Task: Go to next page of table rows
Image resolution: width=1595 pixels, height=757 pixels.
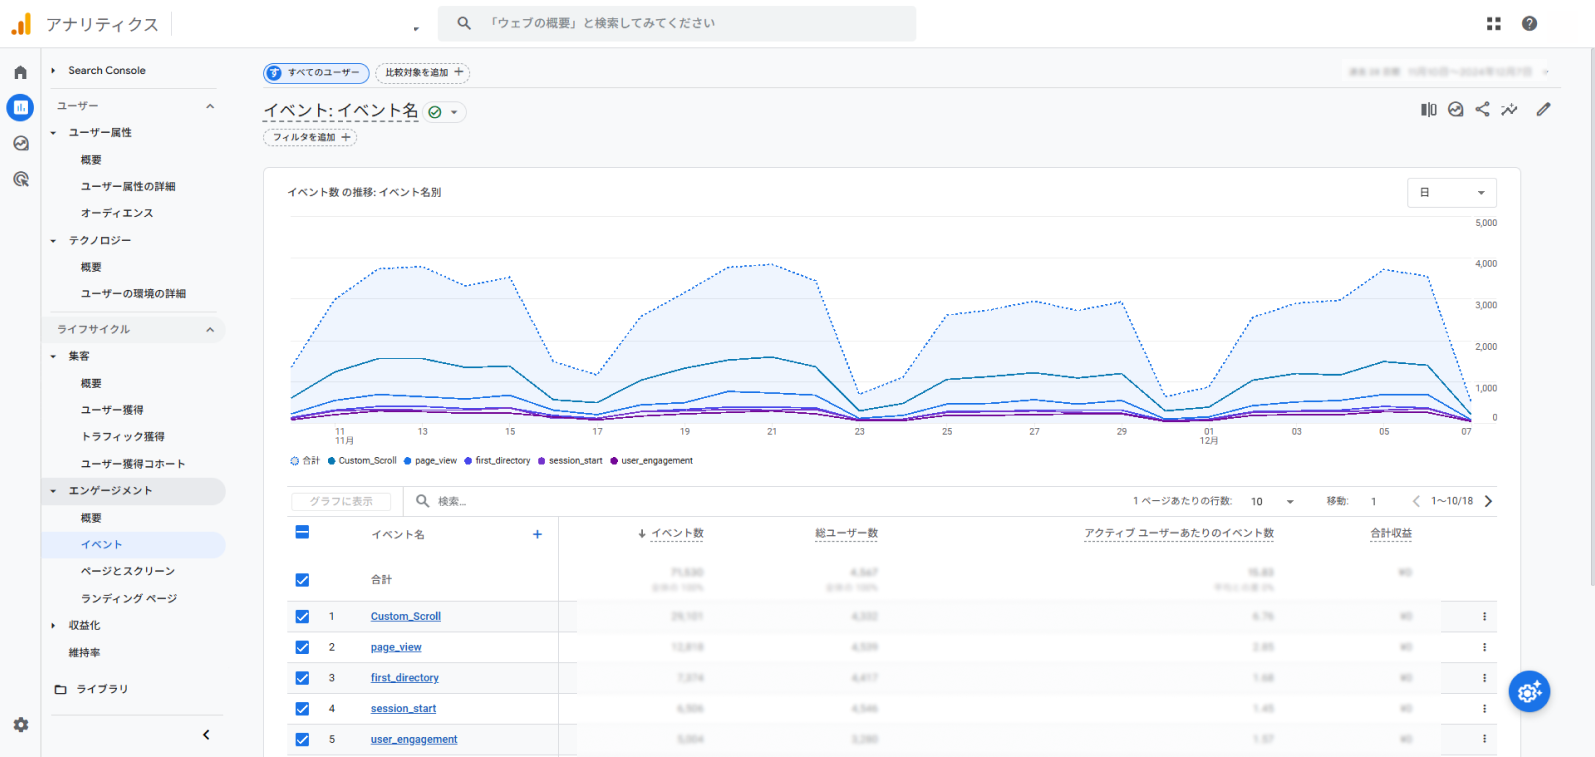Action: [x=1488, y=501]
